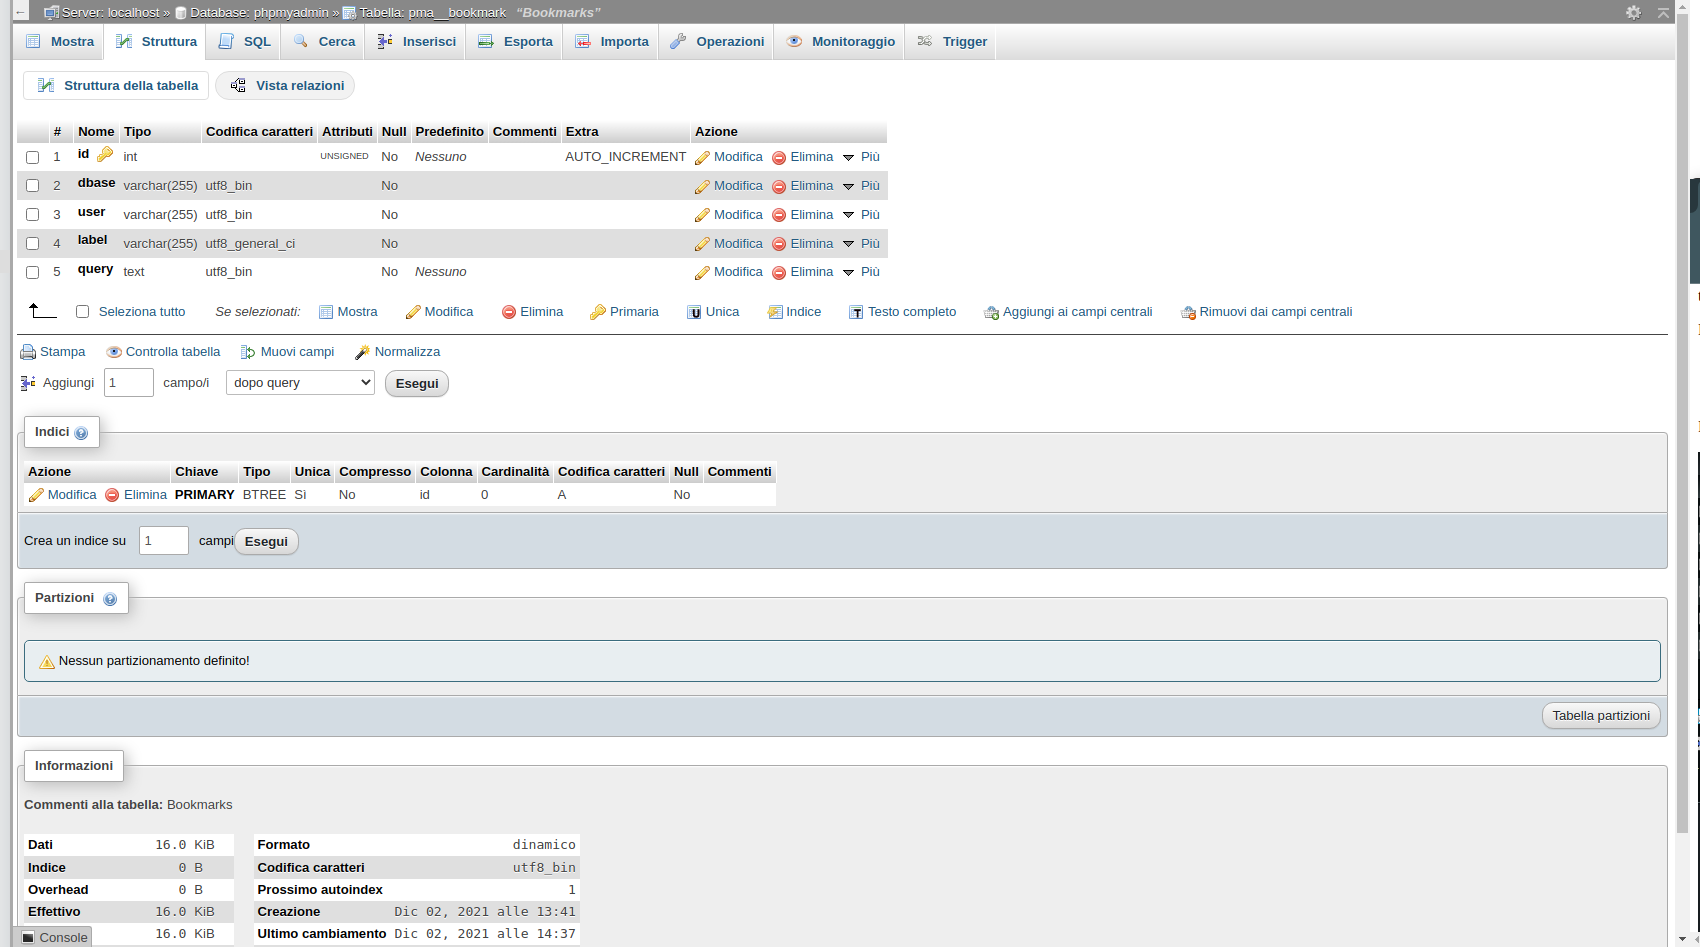Screen dimensions: 1700x947
Task: Select the label column row checkbox
Action: click(33, 244)
